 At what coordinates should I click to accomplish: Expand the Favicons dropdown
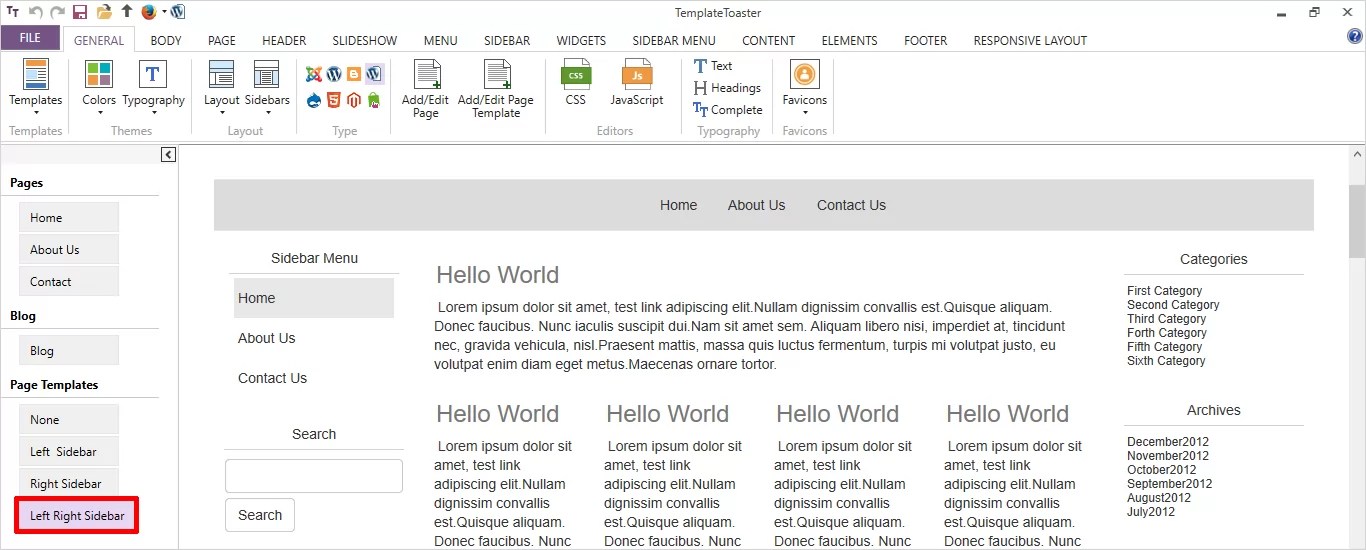805,88
